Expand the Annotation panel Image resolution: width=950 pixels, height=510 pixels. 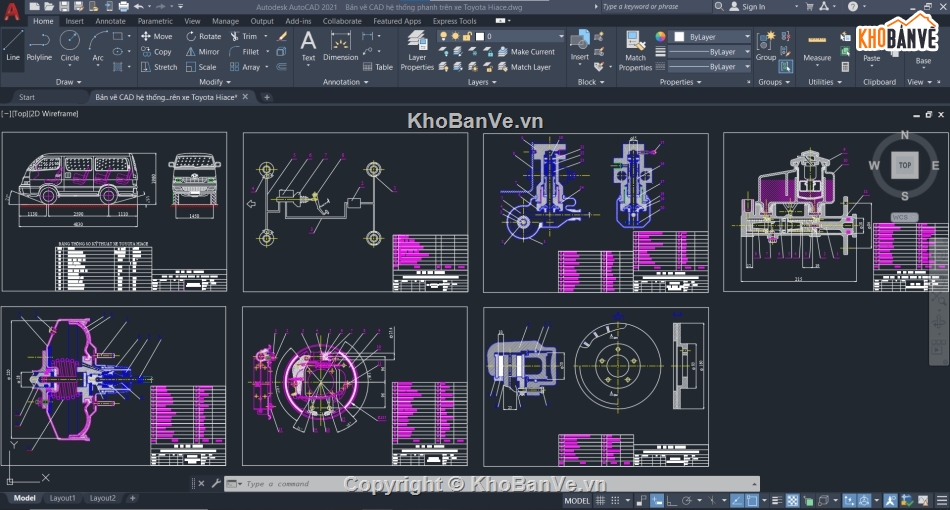(345, 82)
